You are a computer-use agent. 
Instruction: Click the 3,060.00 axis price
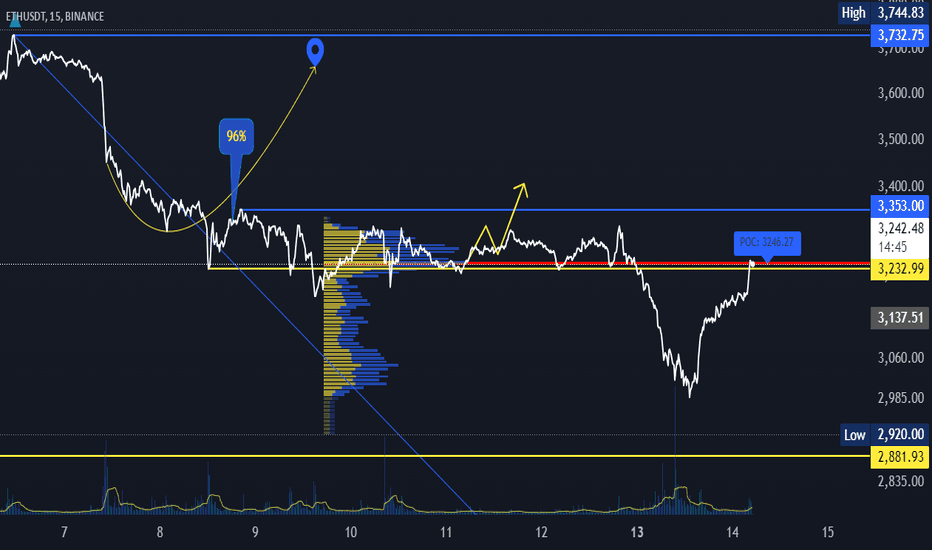900,357
